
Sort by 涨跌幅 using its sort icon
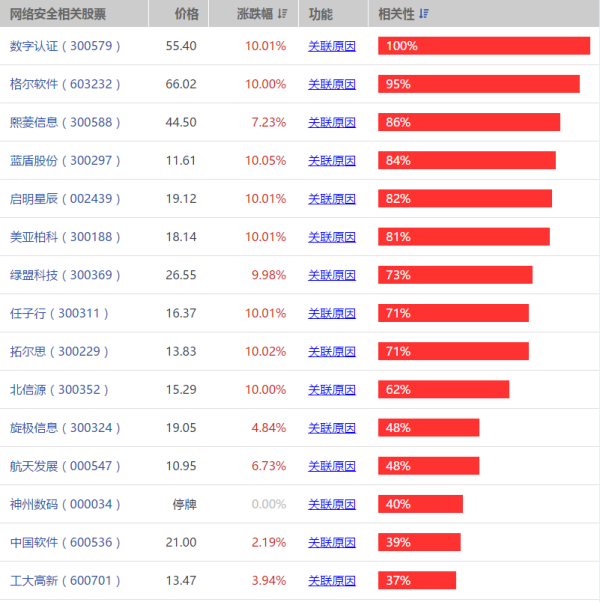pos(283,14)
